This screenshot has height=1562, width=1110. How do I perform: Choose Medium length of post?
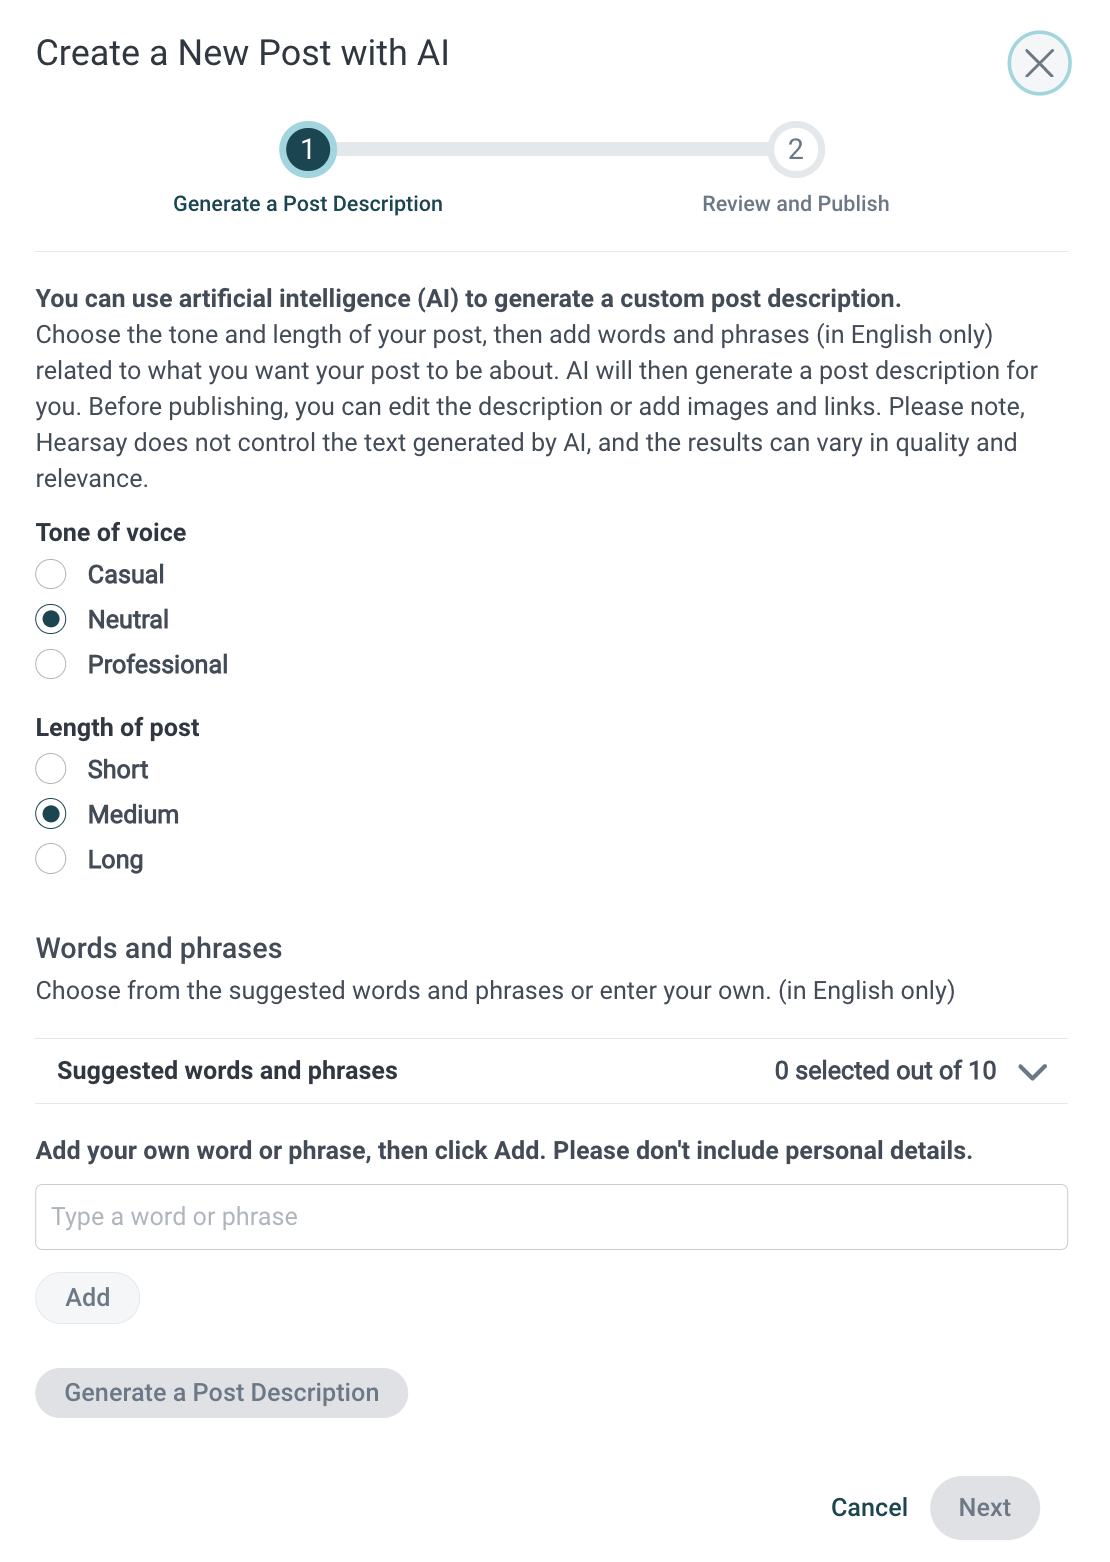[x=51, y=814]
